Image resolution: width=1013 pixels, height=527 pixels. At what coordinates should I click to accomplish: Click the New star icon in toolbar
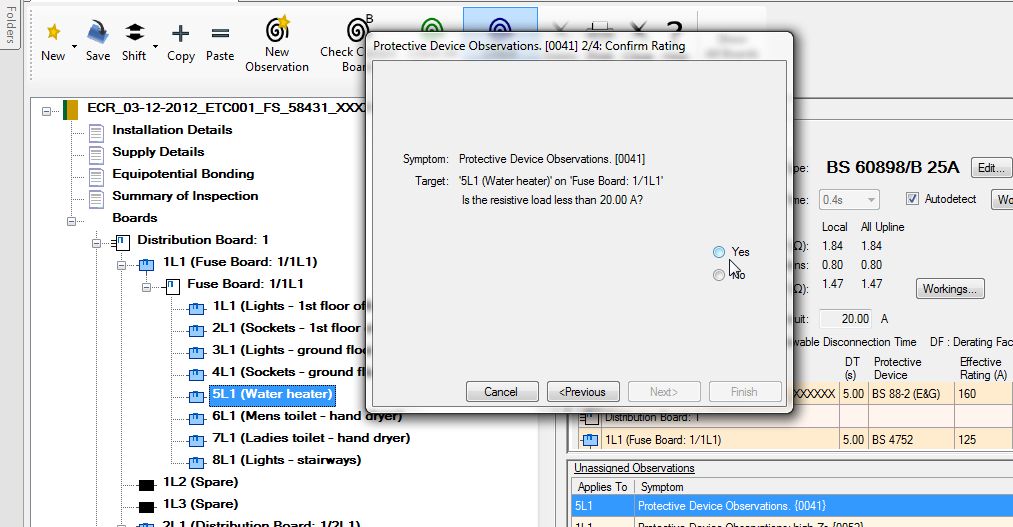coord(54,32)
